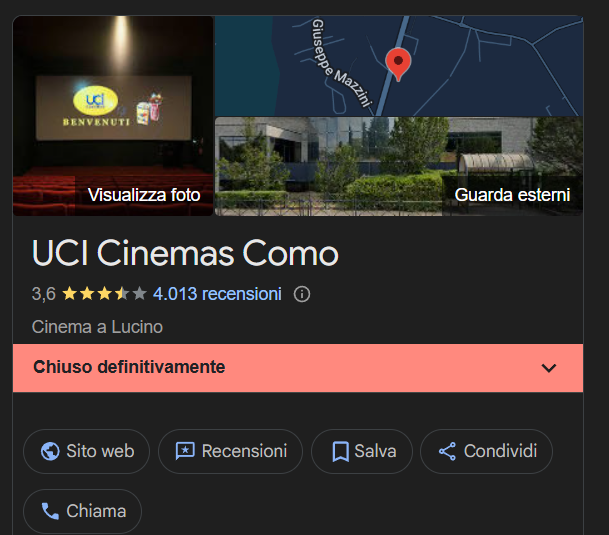Click the phone icon on Chiama

coord(50,511)
